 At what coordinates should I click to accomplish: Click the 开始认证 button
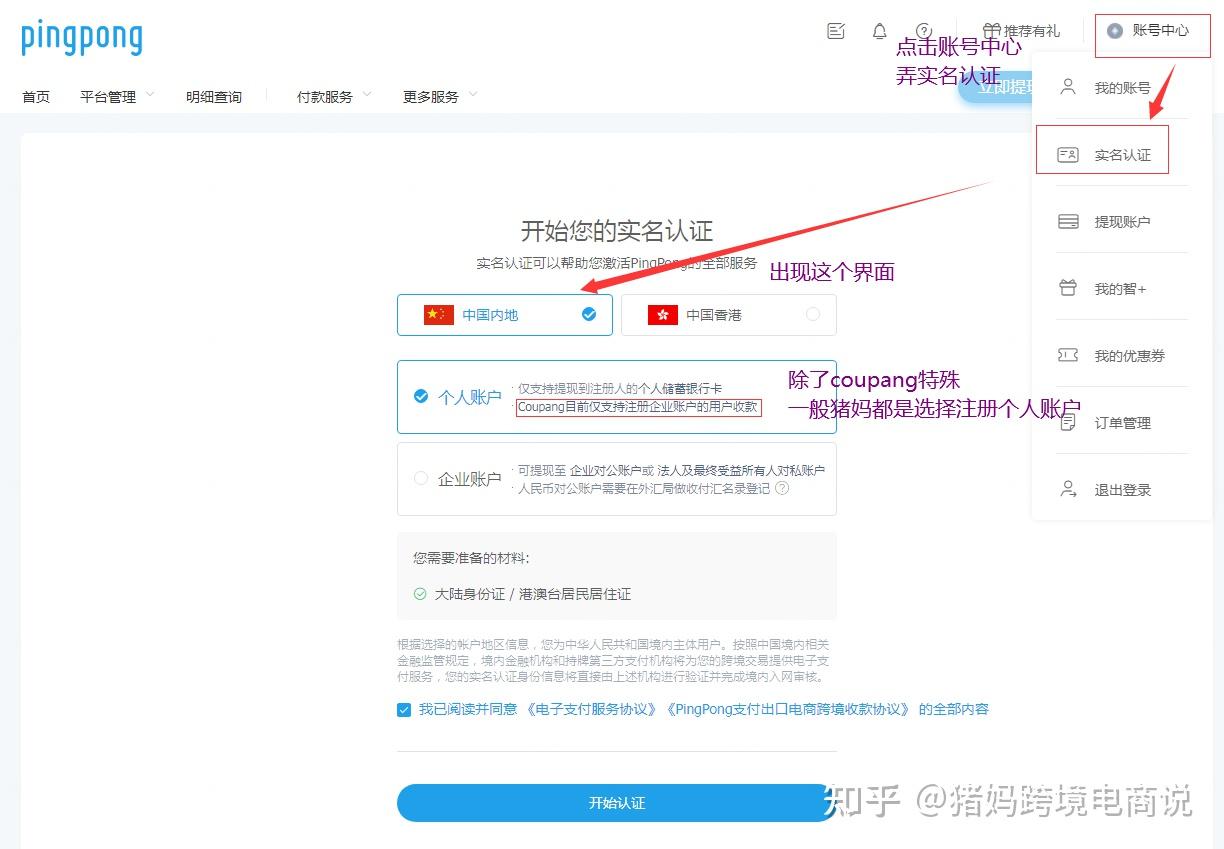click(x=617, y=803)
